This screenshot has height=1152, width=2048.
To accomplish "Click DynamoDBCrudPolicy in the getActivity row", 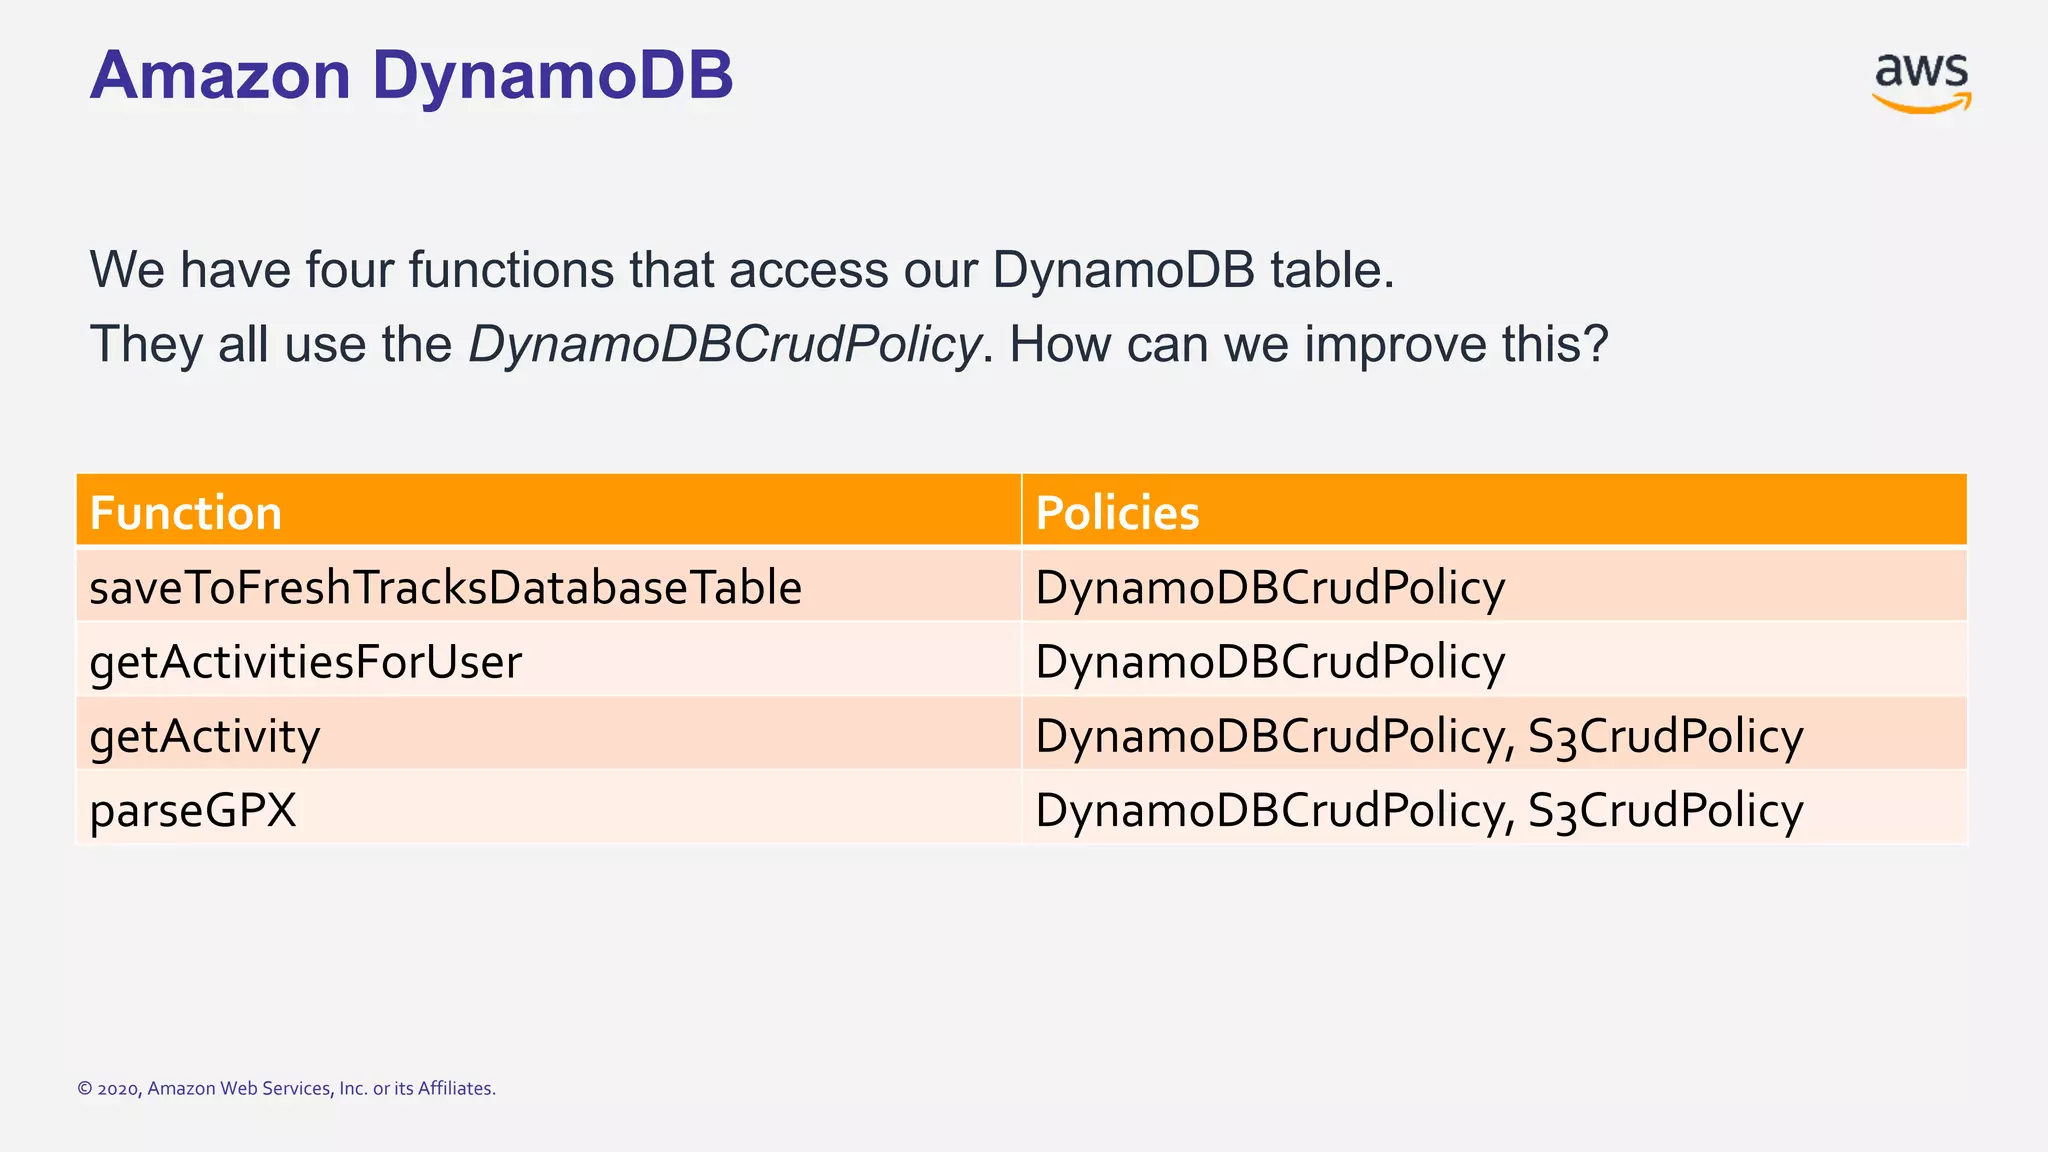I will coord(1270,736).
